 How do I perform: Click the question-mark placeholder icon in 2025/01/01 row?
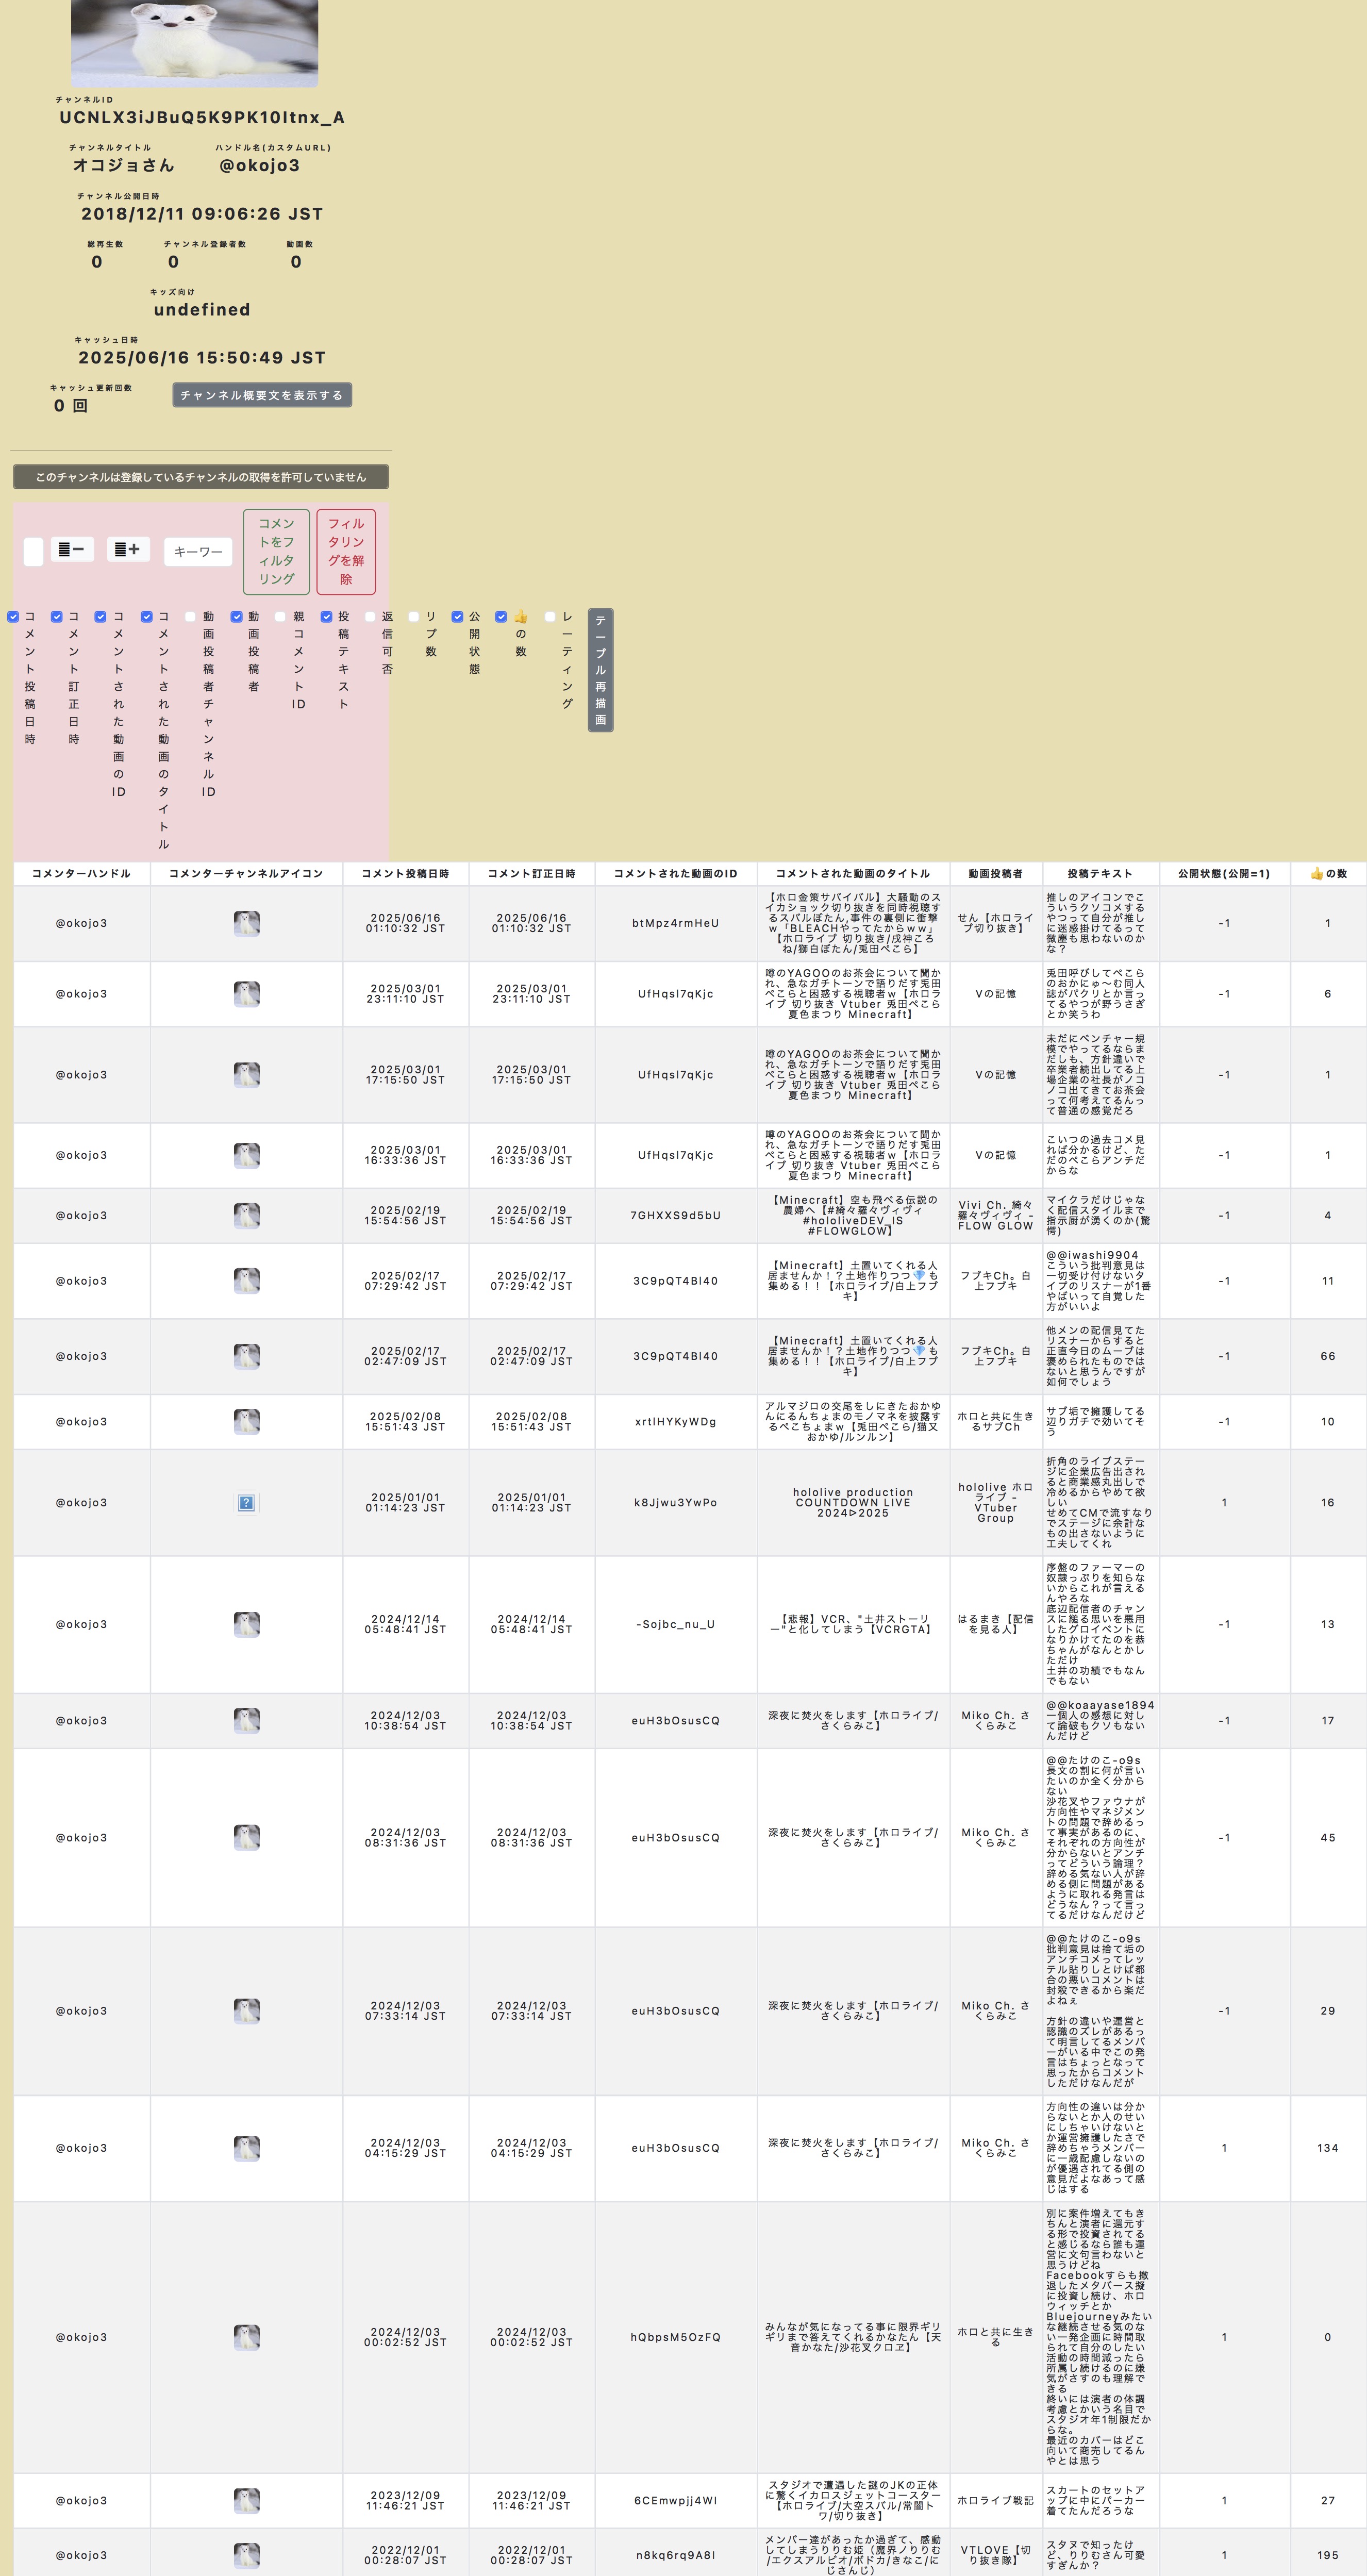tap(246, 1503)
